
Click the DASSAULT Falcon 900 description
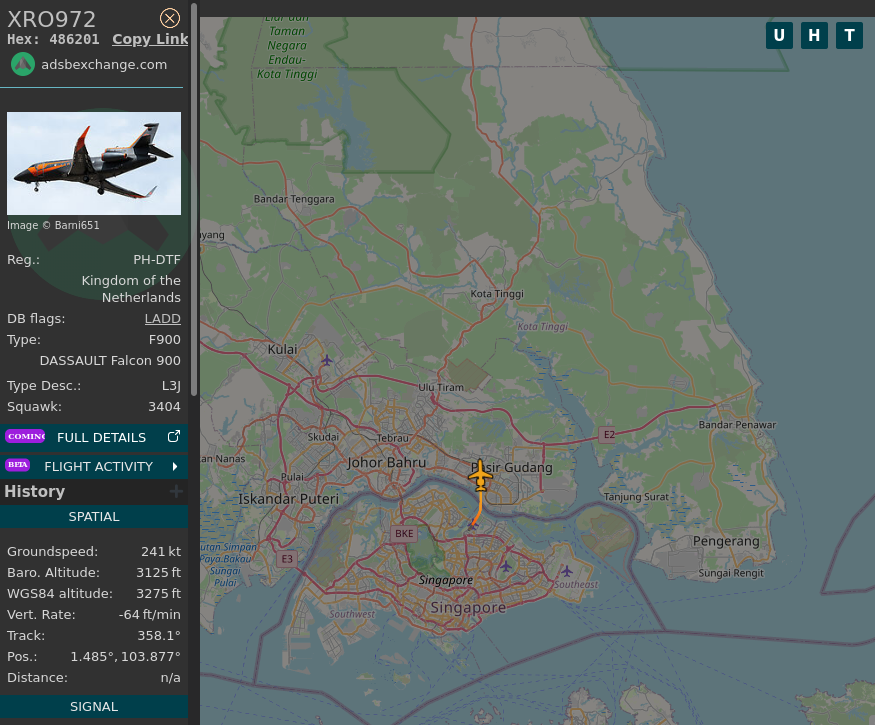[x=110, y=361]
